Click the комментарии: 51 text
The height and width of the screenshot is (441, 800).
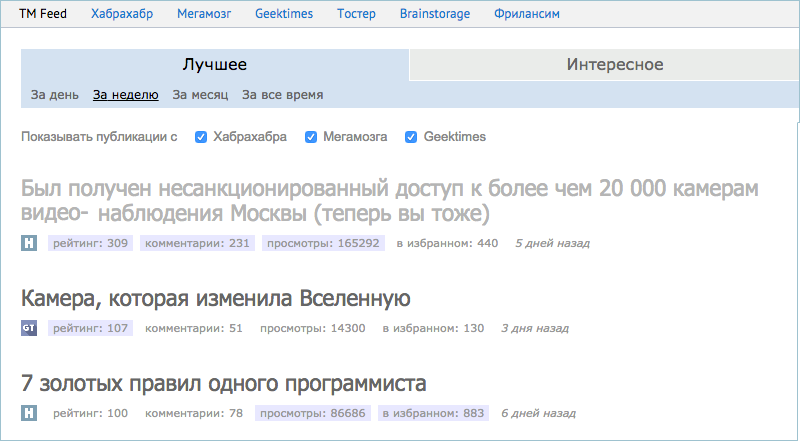(x=194, y=328)
